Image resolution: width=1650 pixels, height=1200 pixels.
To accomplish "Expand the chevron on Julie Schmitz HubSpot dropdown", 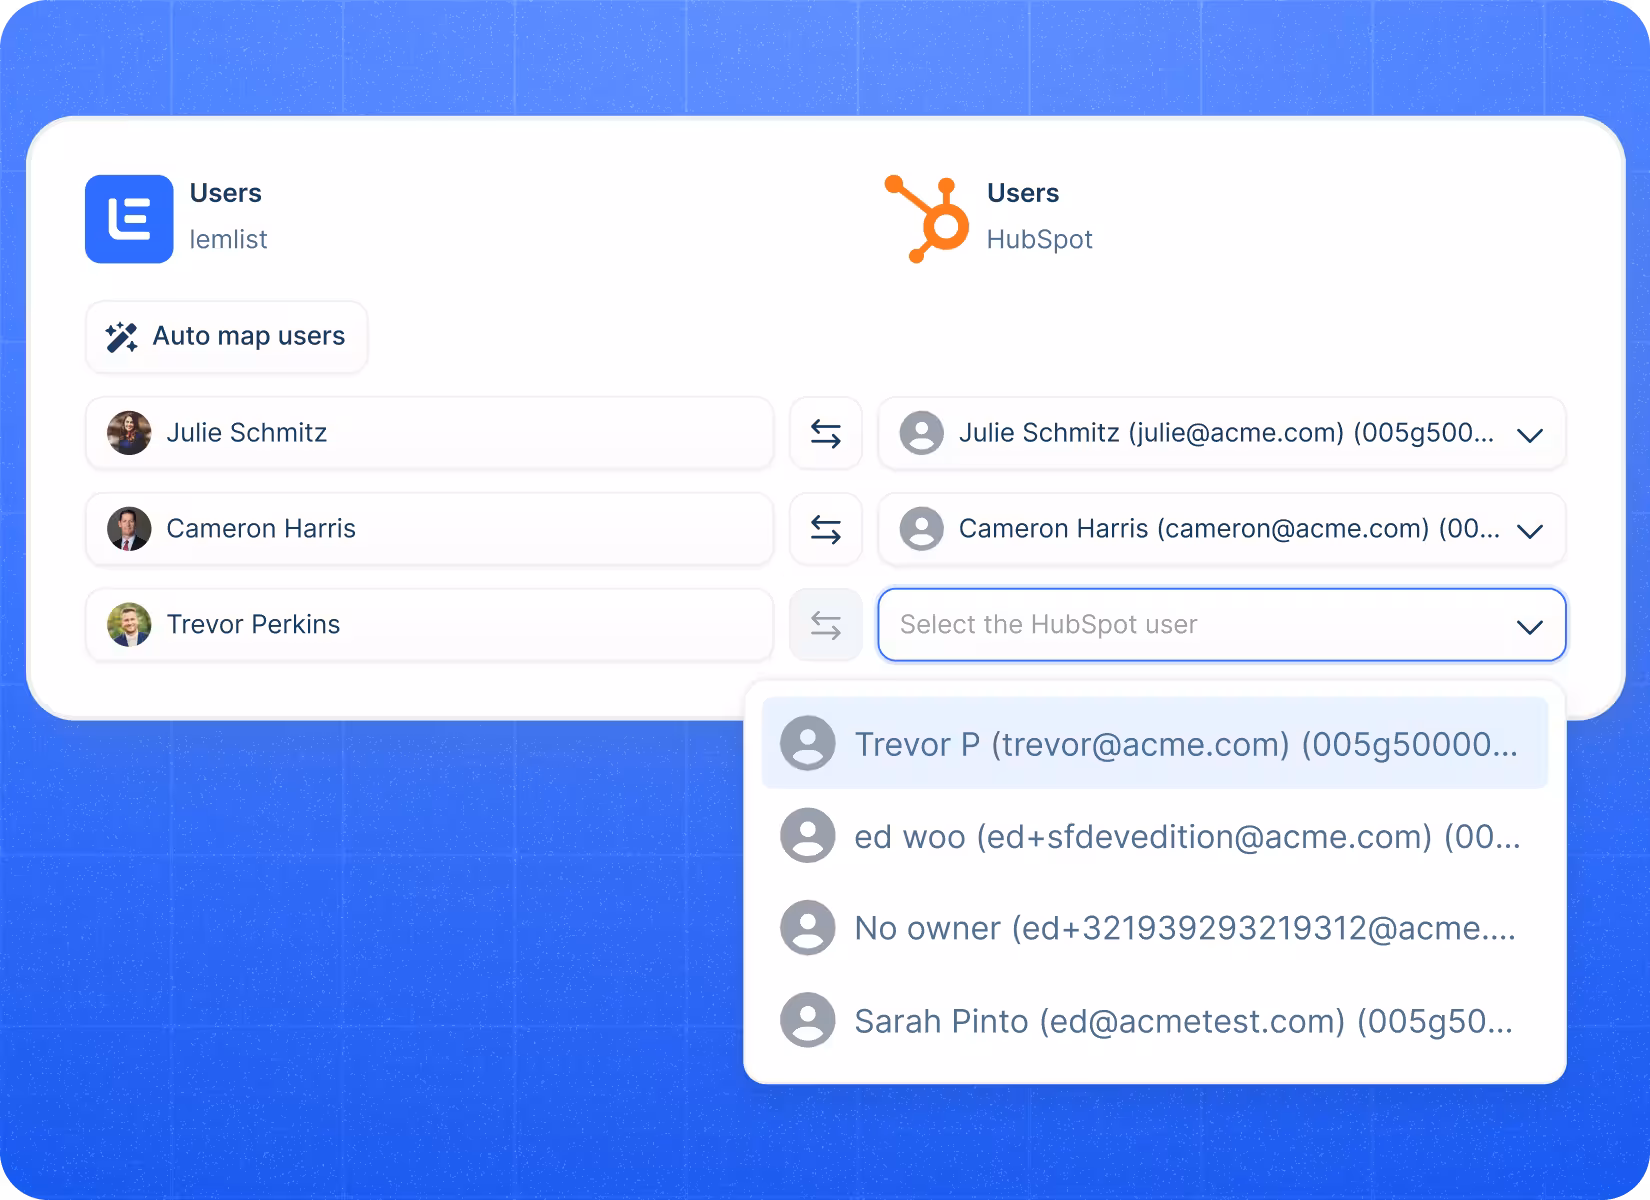I will click(1530, 435).
